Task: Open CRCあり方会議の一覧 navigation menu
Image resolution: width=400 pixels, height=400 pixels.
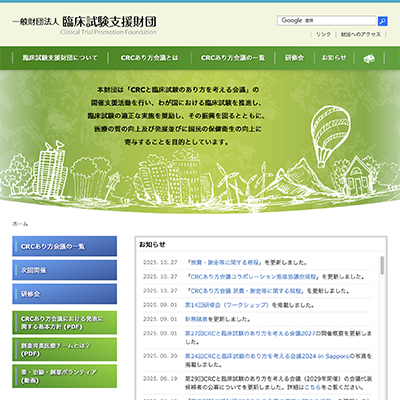Action: point(233,58)
